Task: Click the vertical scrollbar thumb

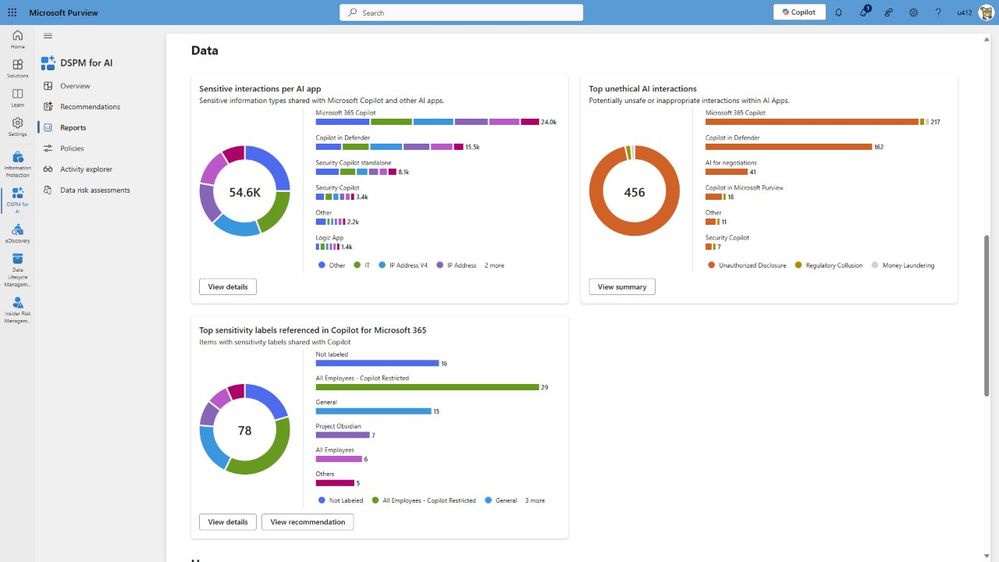Action: (x=986, y=315)
